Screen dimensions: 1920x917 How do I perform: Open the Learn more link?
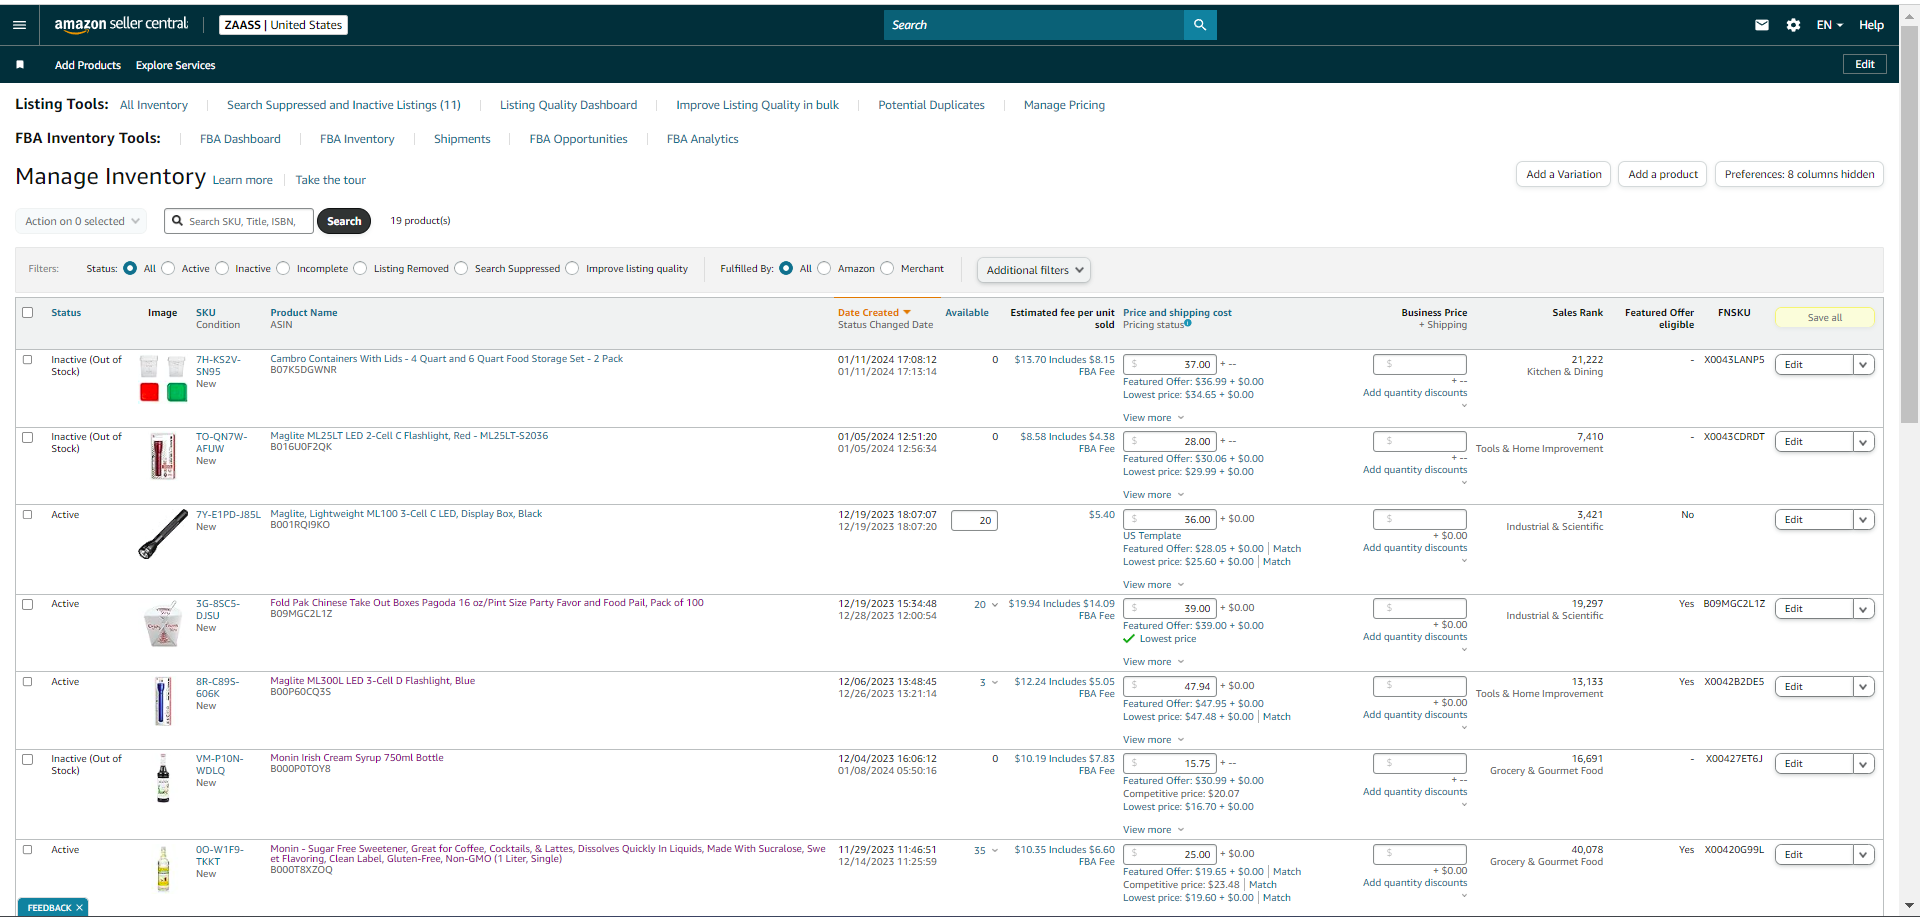tap(243, 180)
